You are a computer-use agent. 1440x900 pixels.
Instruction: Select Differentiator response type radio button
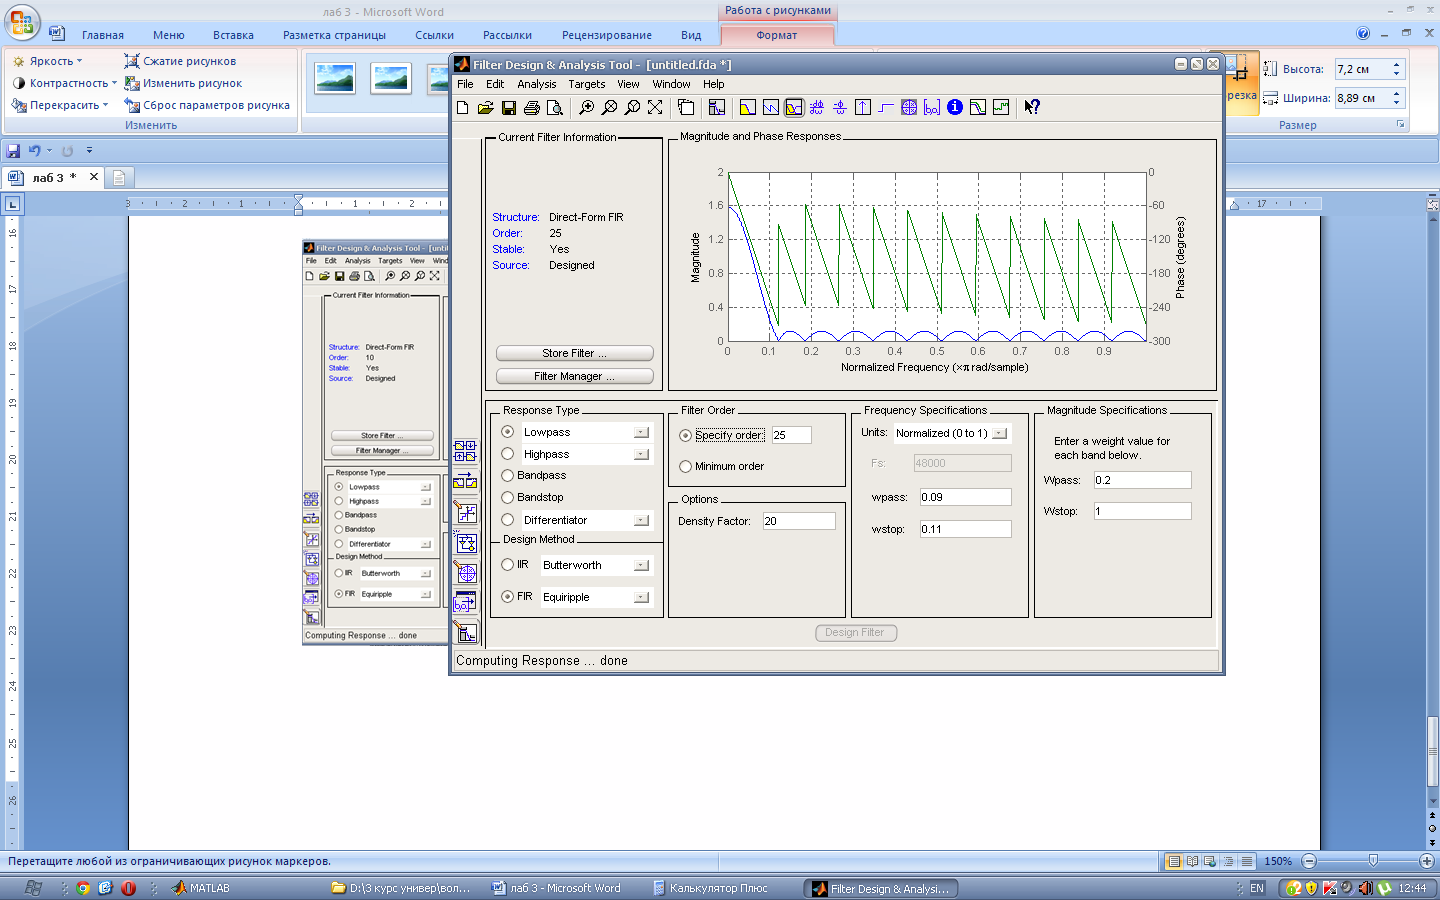point(508,520)
